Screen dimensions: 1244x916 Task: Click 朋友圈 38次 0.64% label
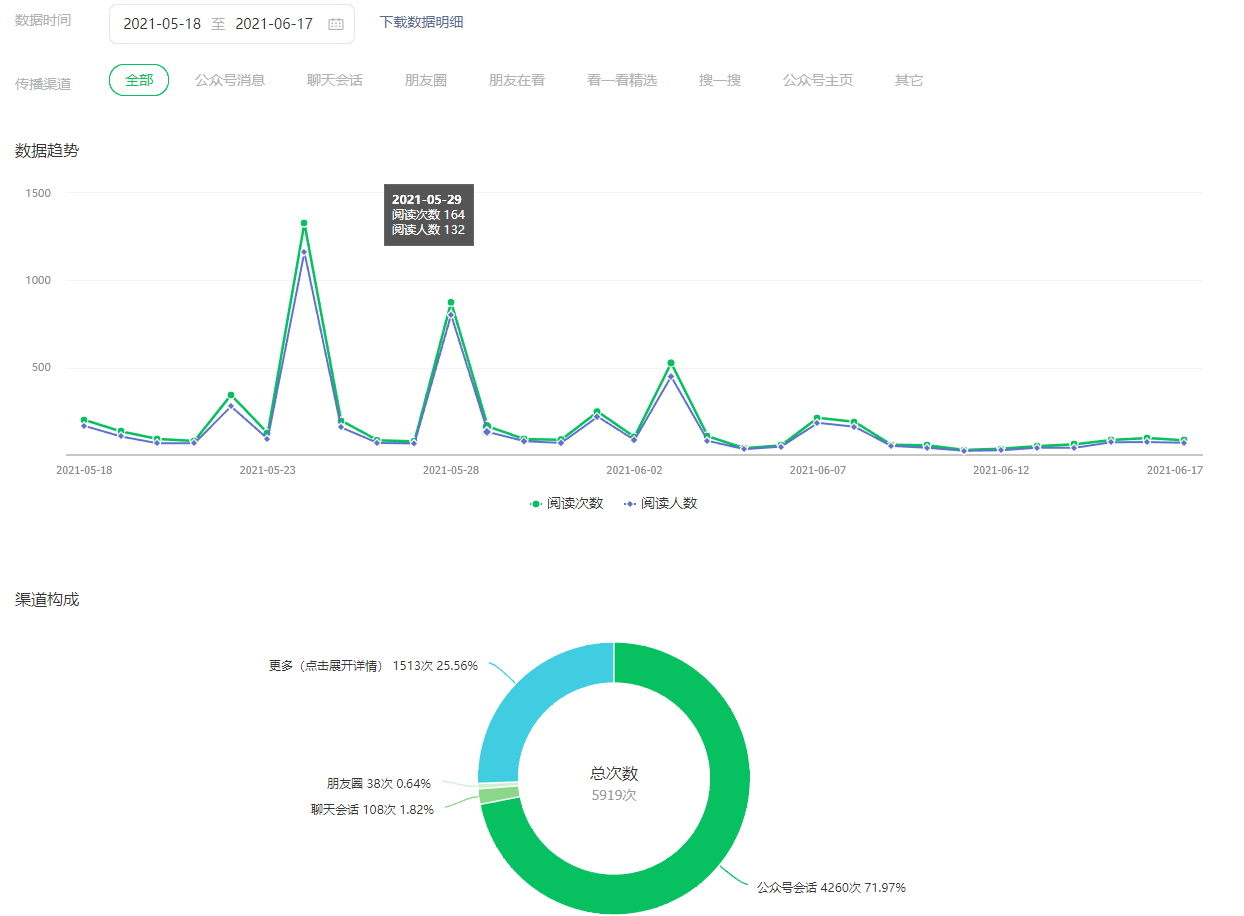(379, 784)
